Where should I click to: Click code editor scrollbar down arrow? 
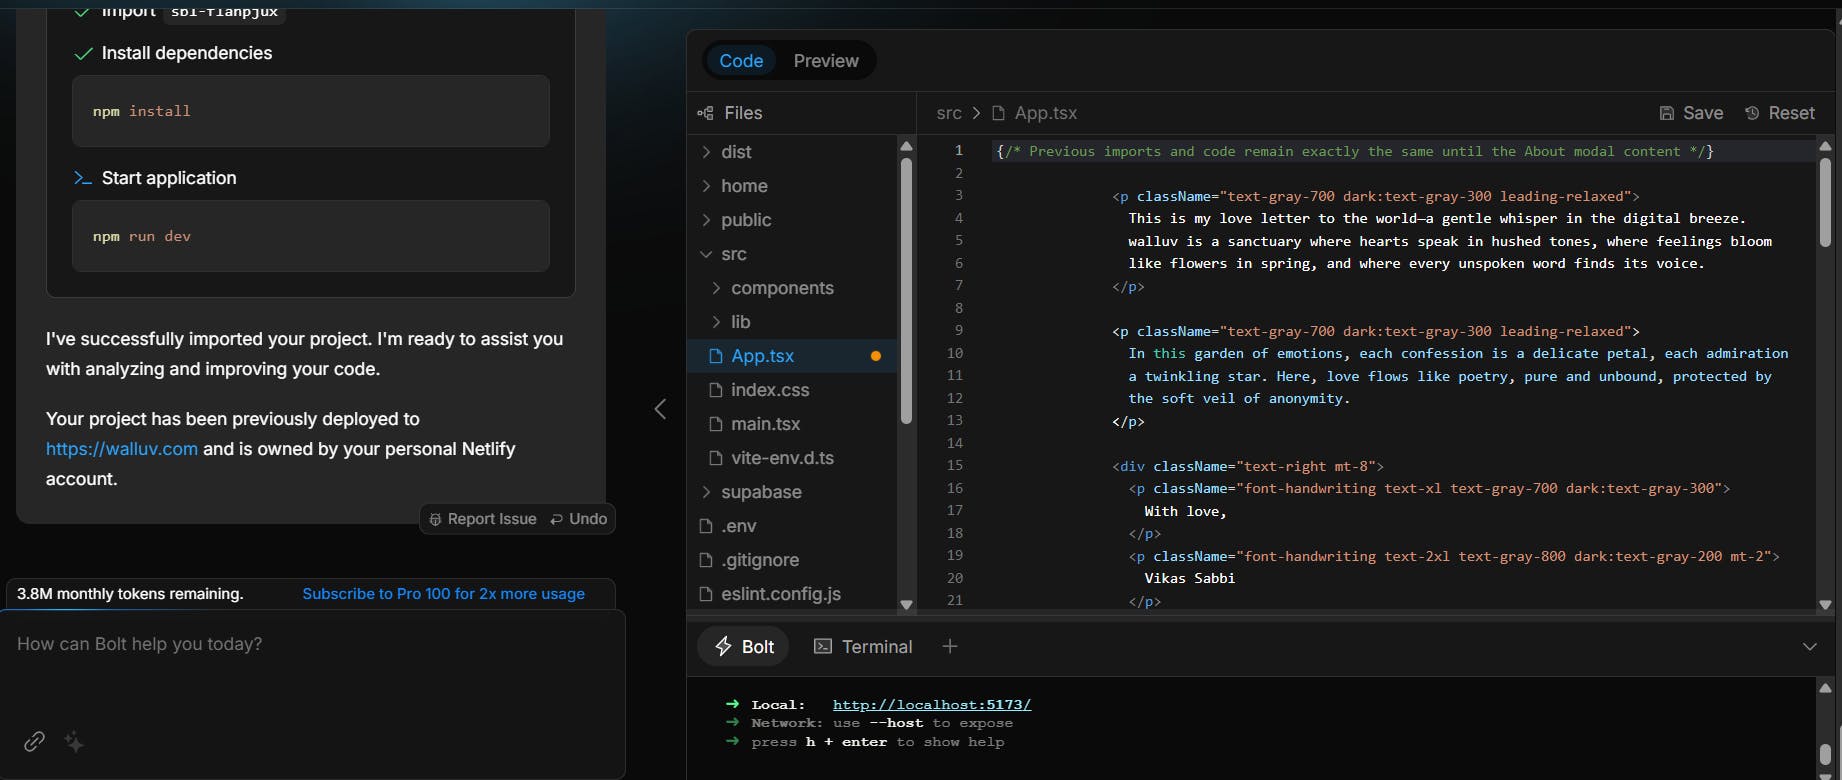pyautogui.click(x=1825, y=604)
